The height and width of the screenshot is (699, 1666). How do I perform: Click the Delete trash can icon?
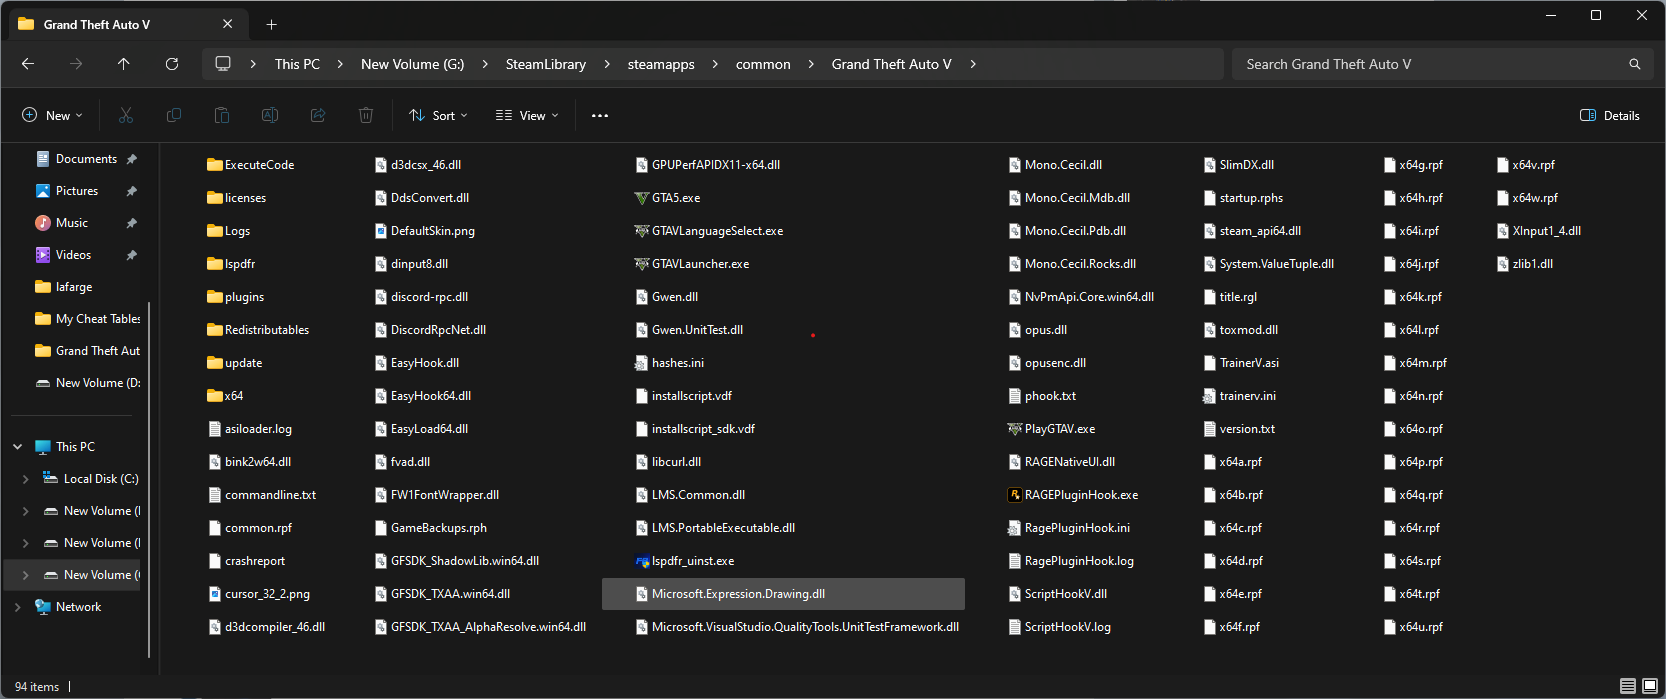[x=366, y=116]
